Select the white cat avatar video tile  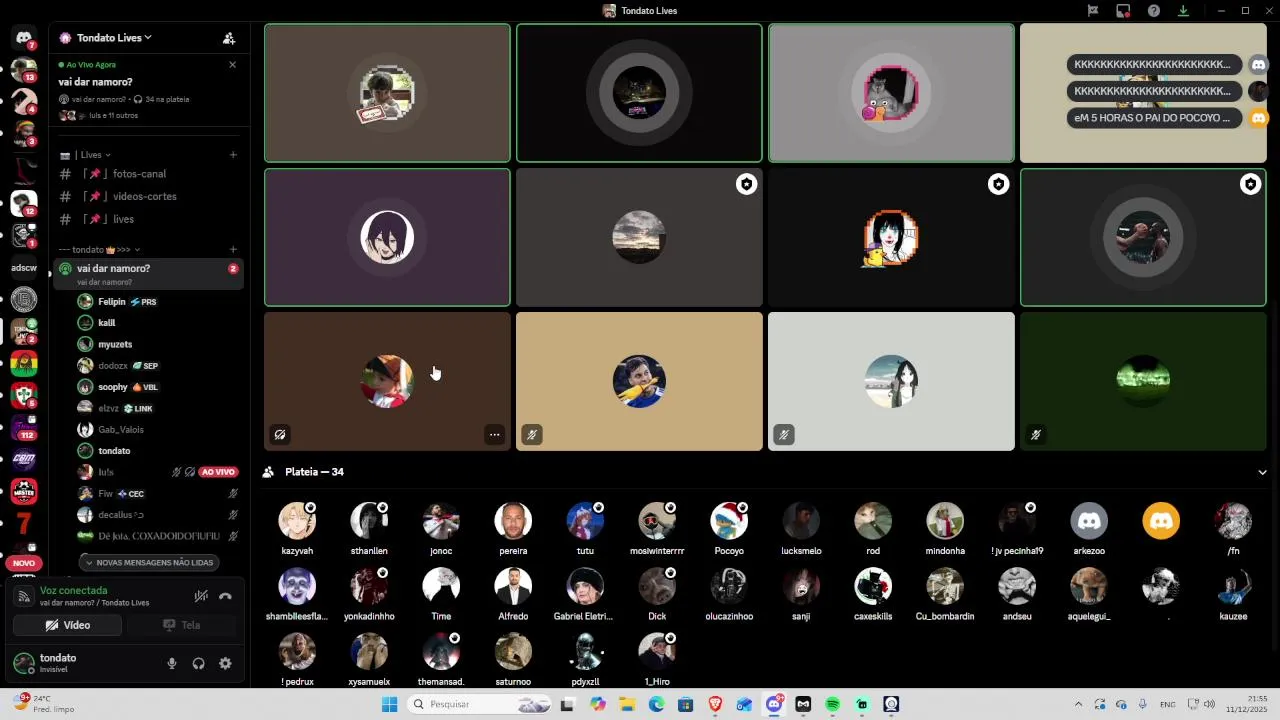point(891,93)
